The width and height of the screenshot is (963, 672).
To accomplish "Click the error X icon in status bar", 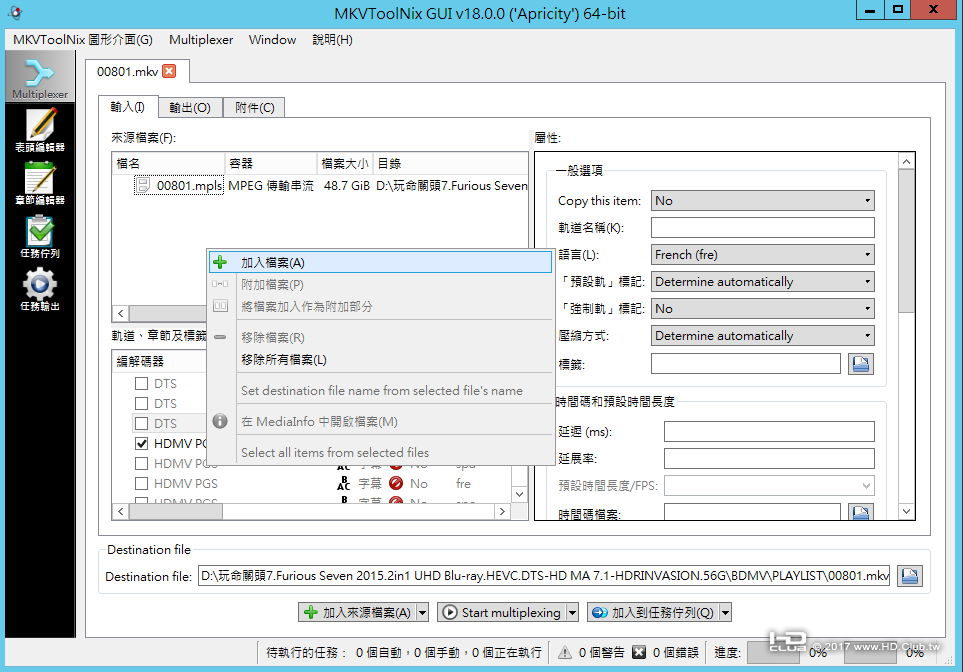I will 639,652.
